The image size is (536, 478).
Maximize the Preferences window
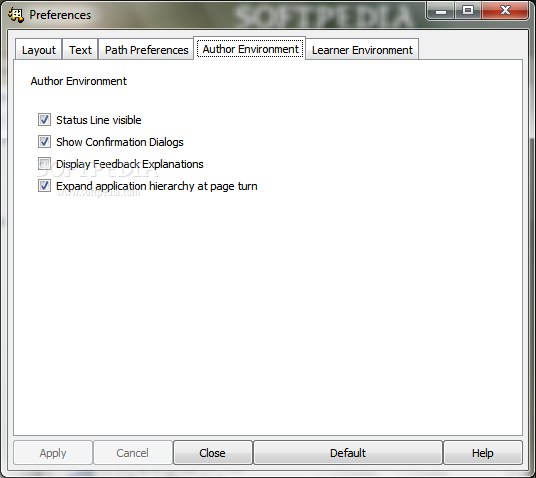pyautogui.click(x=468, y=10)
